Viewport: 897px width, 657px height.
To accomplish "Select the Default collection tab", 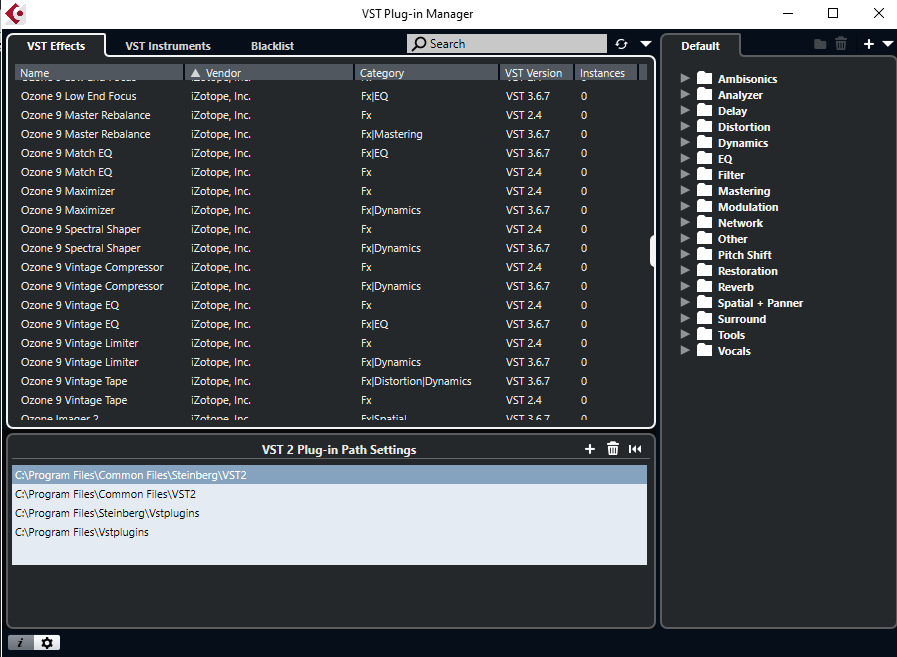I will [700, 46].
